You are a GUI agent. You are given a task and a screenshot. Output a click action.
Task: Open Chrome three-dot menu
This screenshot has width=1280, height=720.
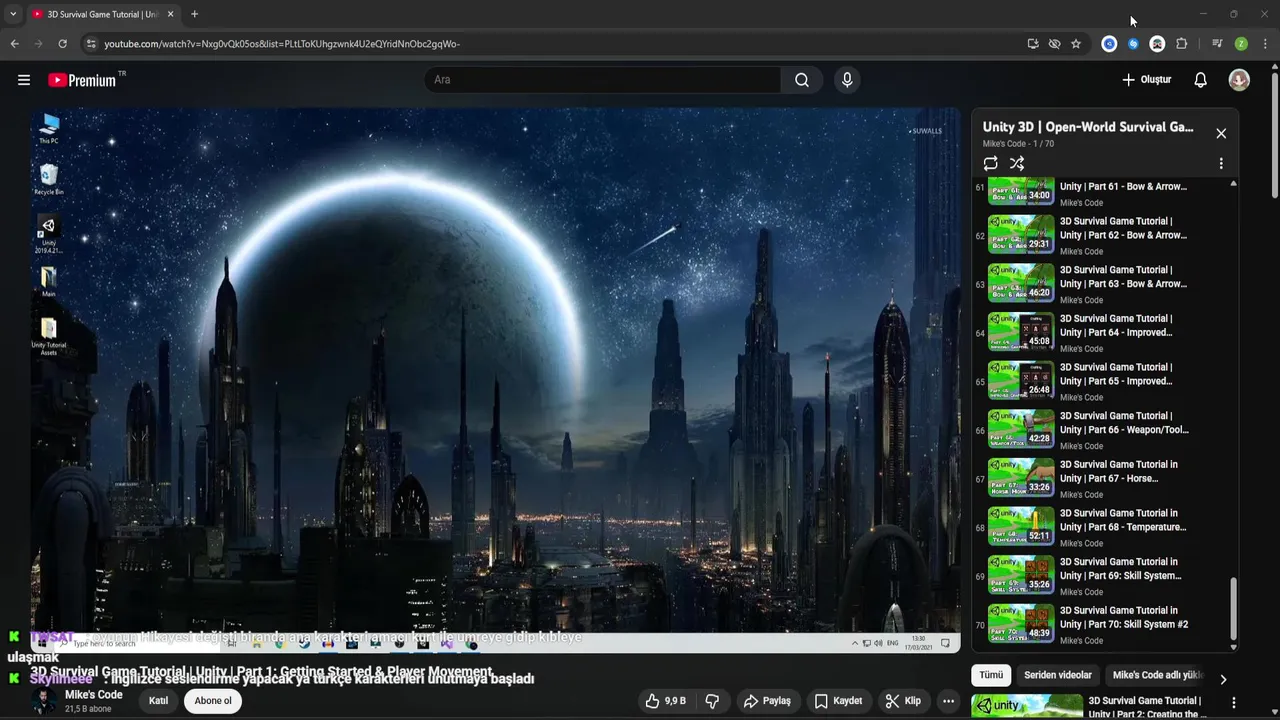coord(1265,44)
